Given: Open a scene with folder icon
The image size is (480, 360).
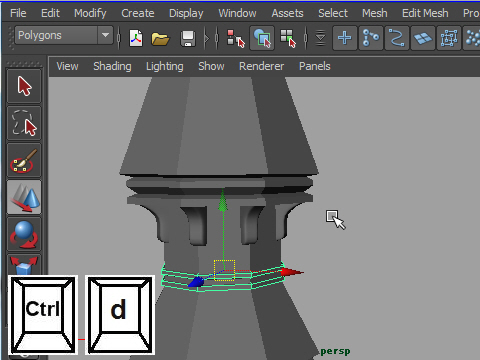Looking at the screenshot, I should pyautogui.click(x=160, y=38).
